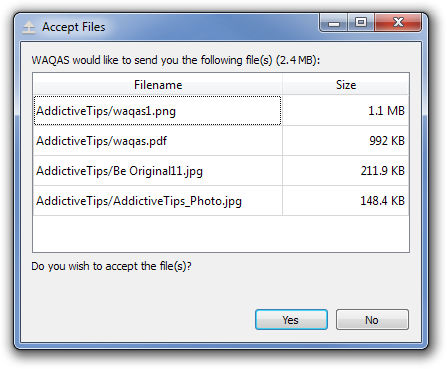Minimize the Accept Files dialog
The image size is (447, 369).
click(x=334, y=23)
